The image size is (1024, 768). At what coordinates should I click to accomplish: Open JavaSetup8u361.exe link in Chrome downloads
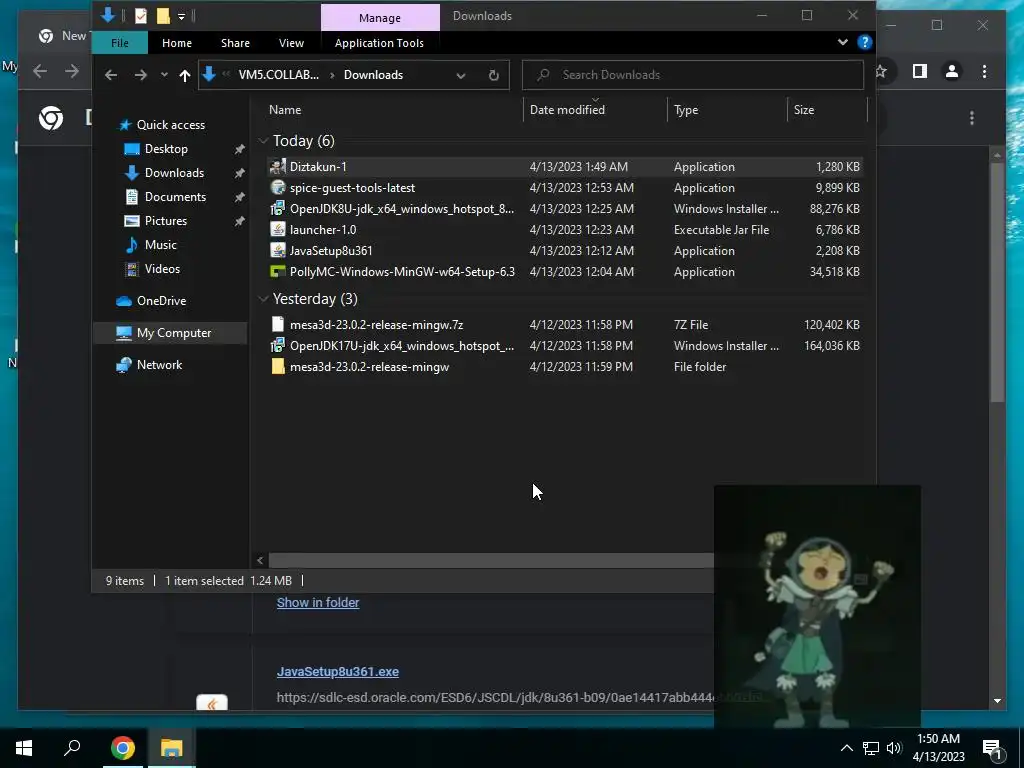tap(338, 671)
